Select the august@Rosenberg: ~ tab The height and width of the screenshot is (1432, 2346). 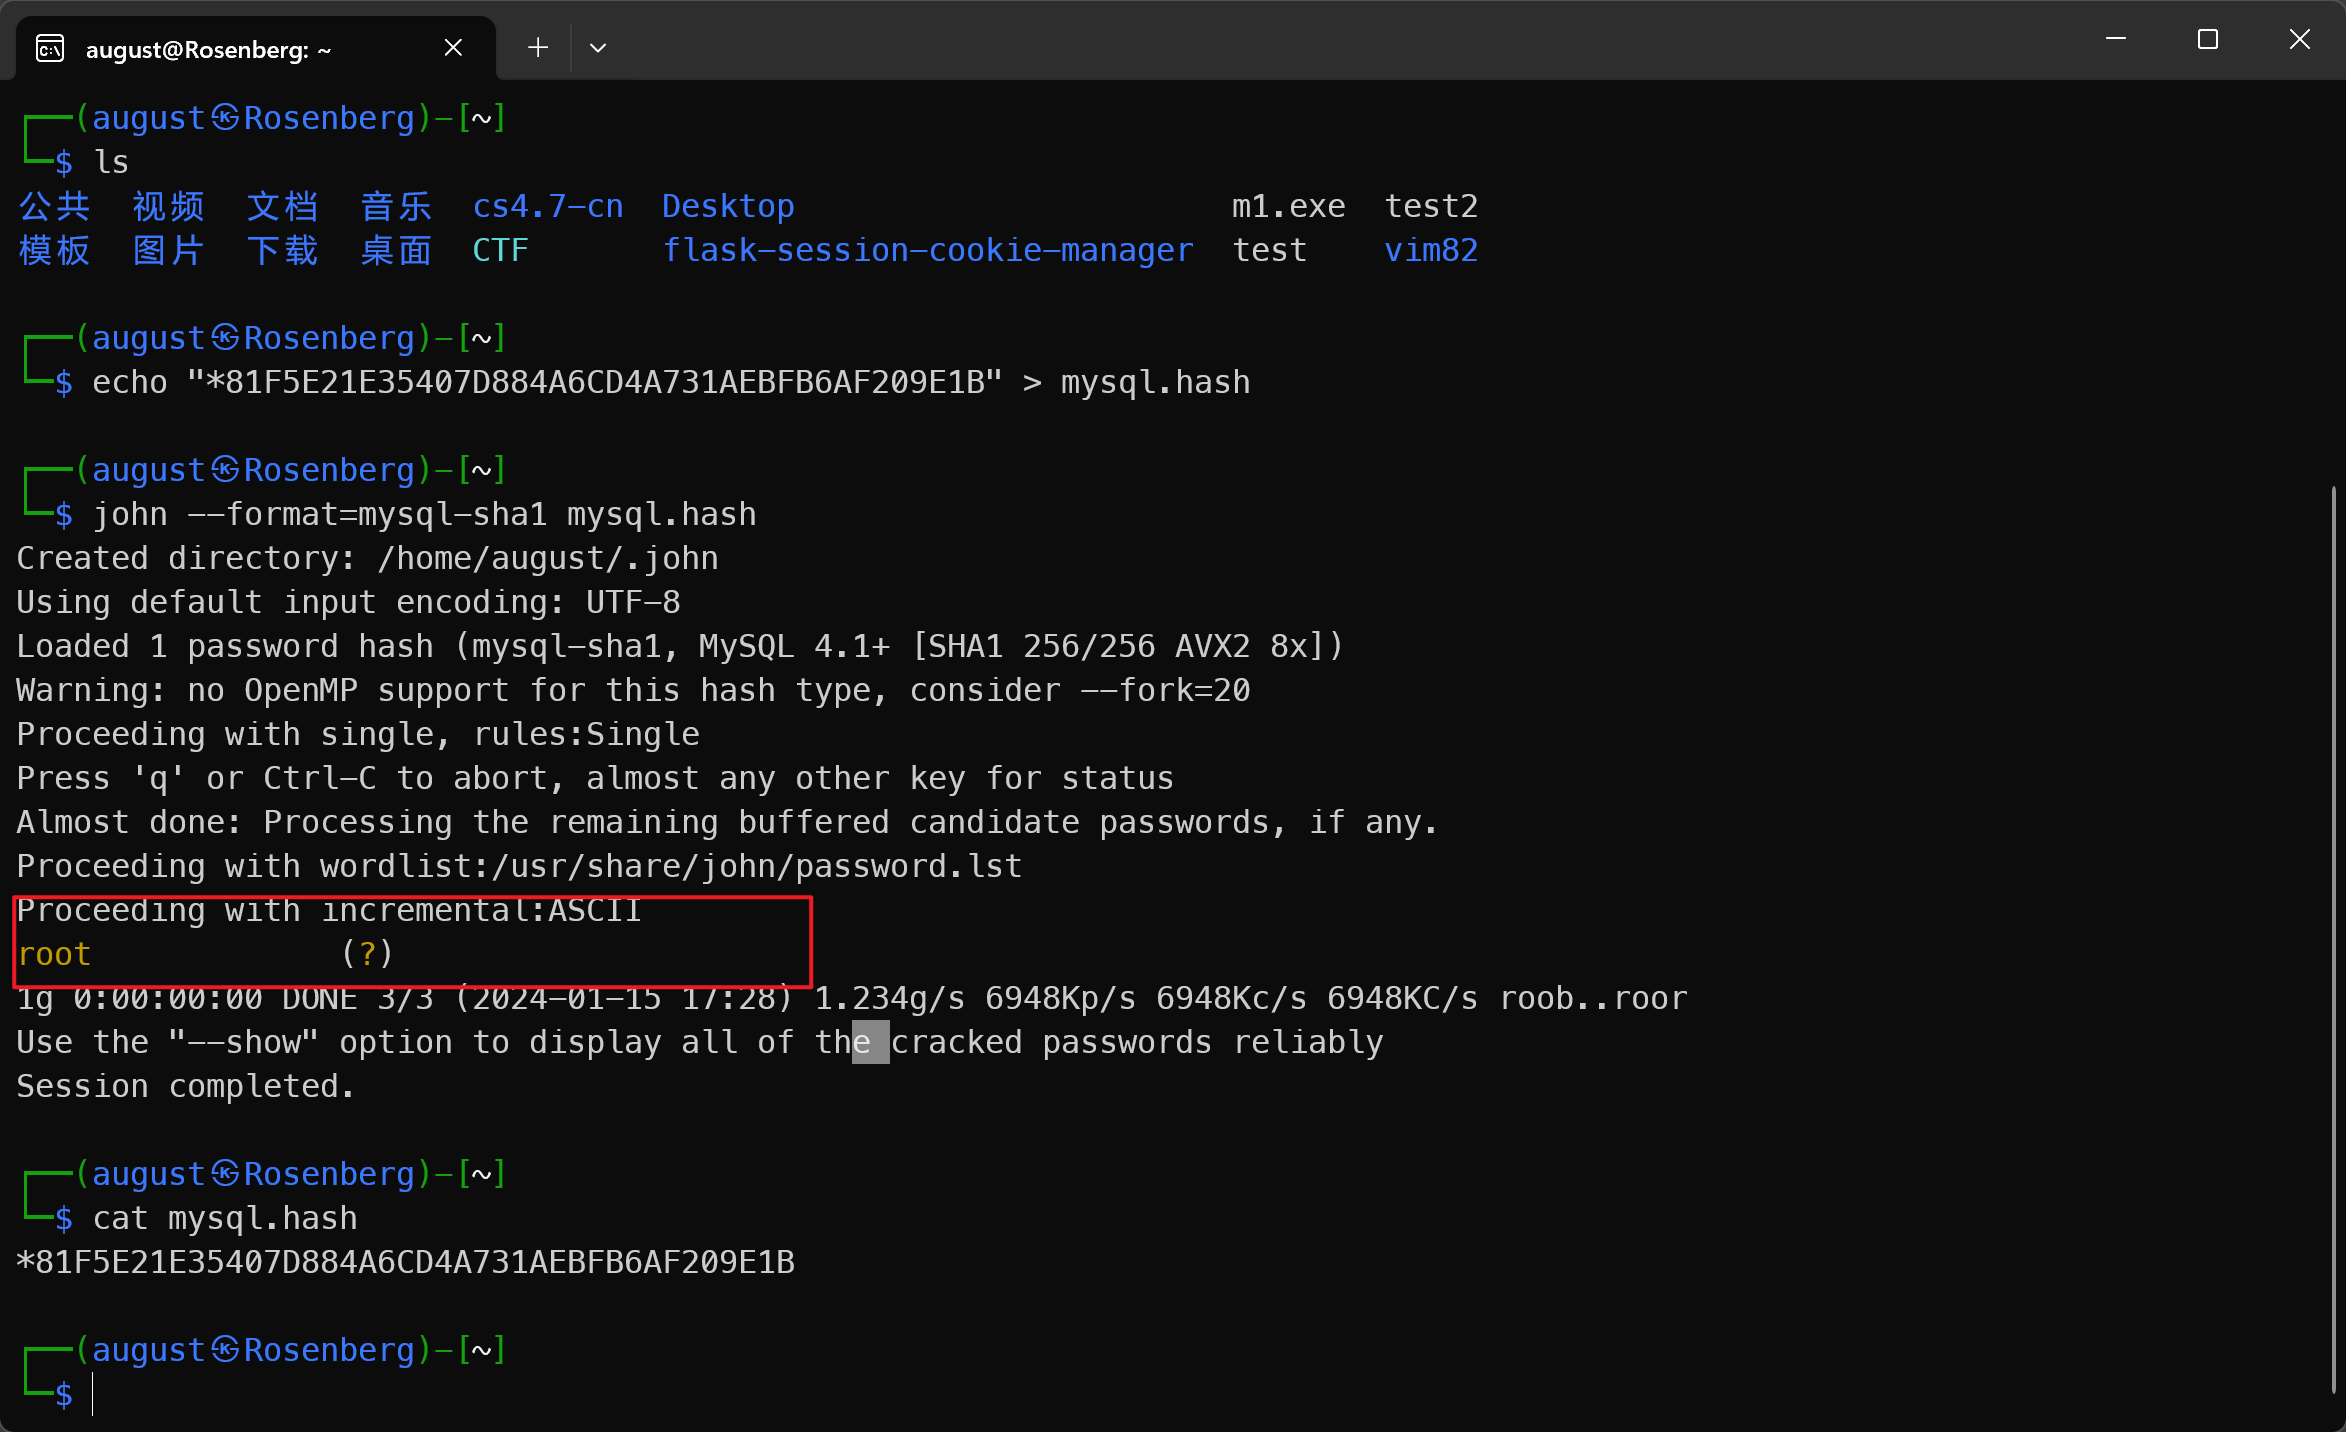pos(208,49)
